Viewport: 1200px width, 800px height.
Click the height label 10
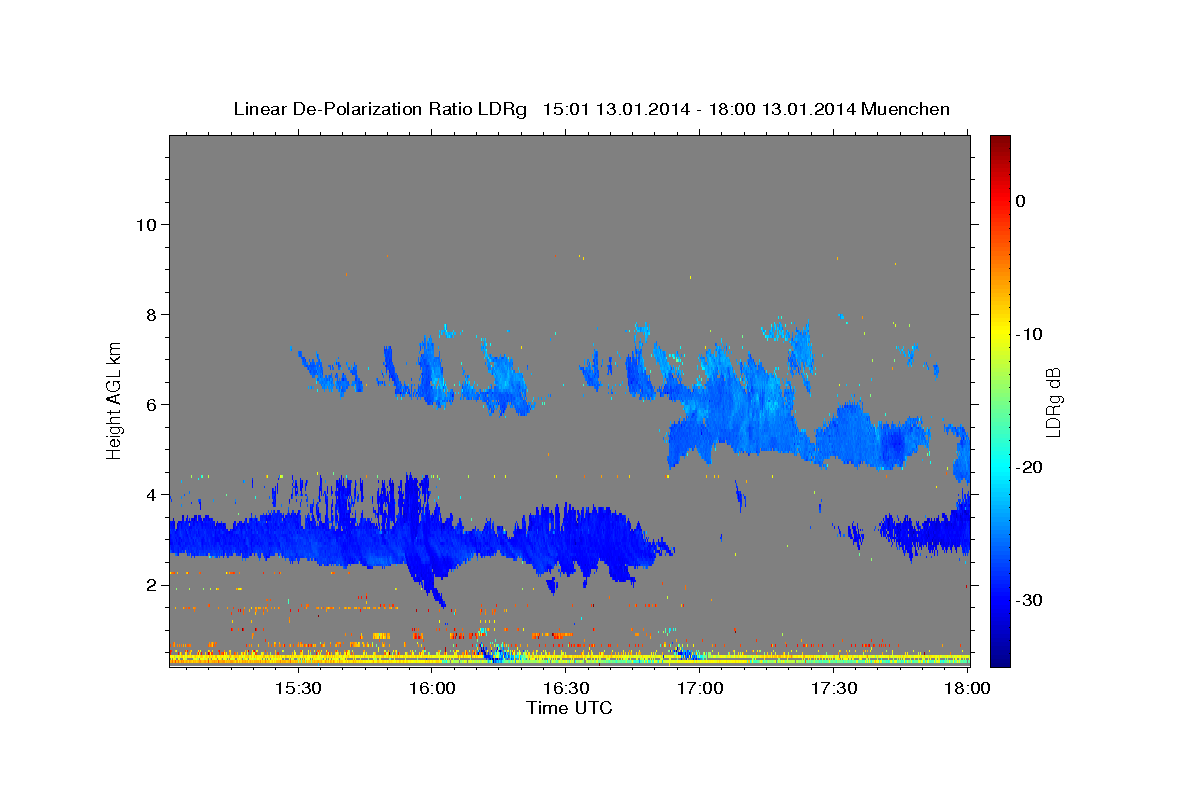pyautogui.click(x=146, y=224)
